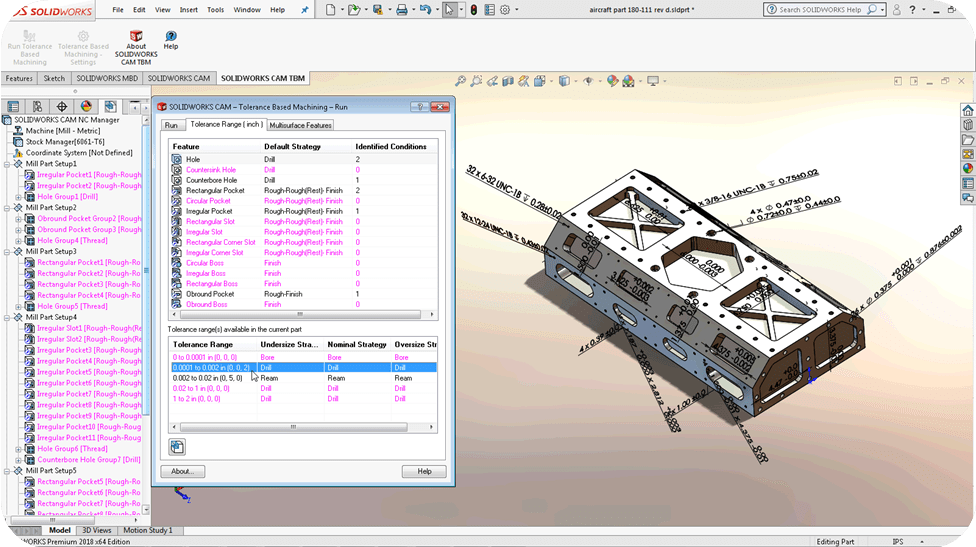Expand Hole Group1 [Drill] tree node

point(19,197)
